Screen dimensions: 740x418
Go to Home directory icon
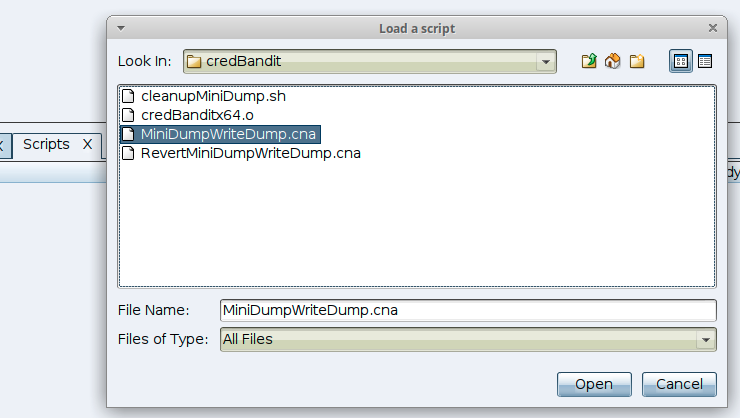pyautogui.click(x=612, y=62)
